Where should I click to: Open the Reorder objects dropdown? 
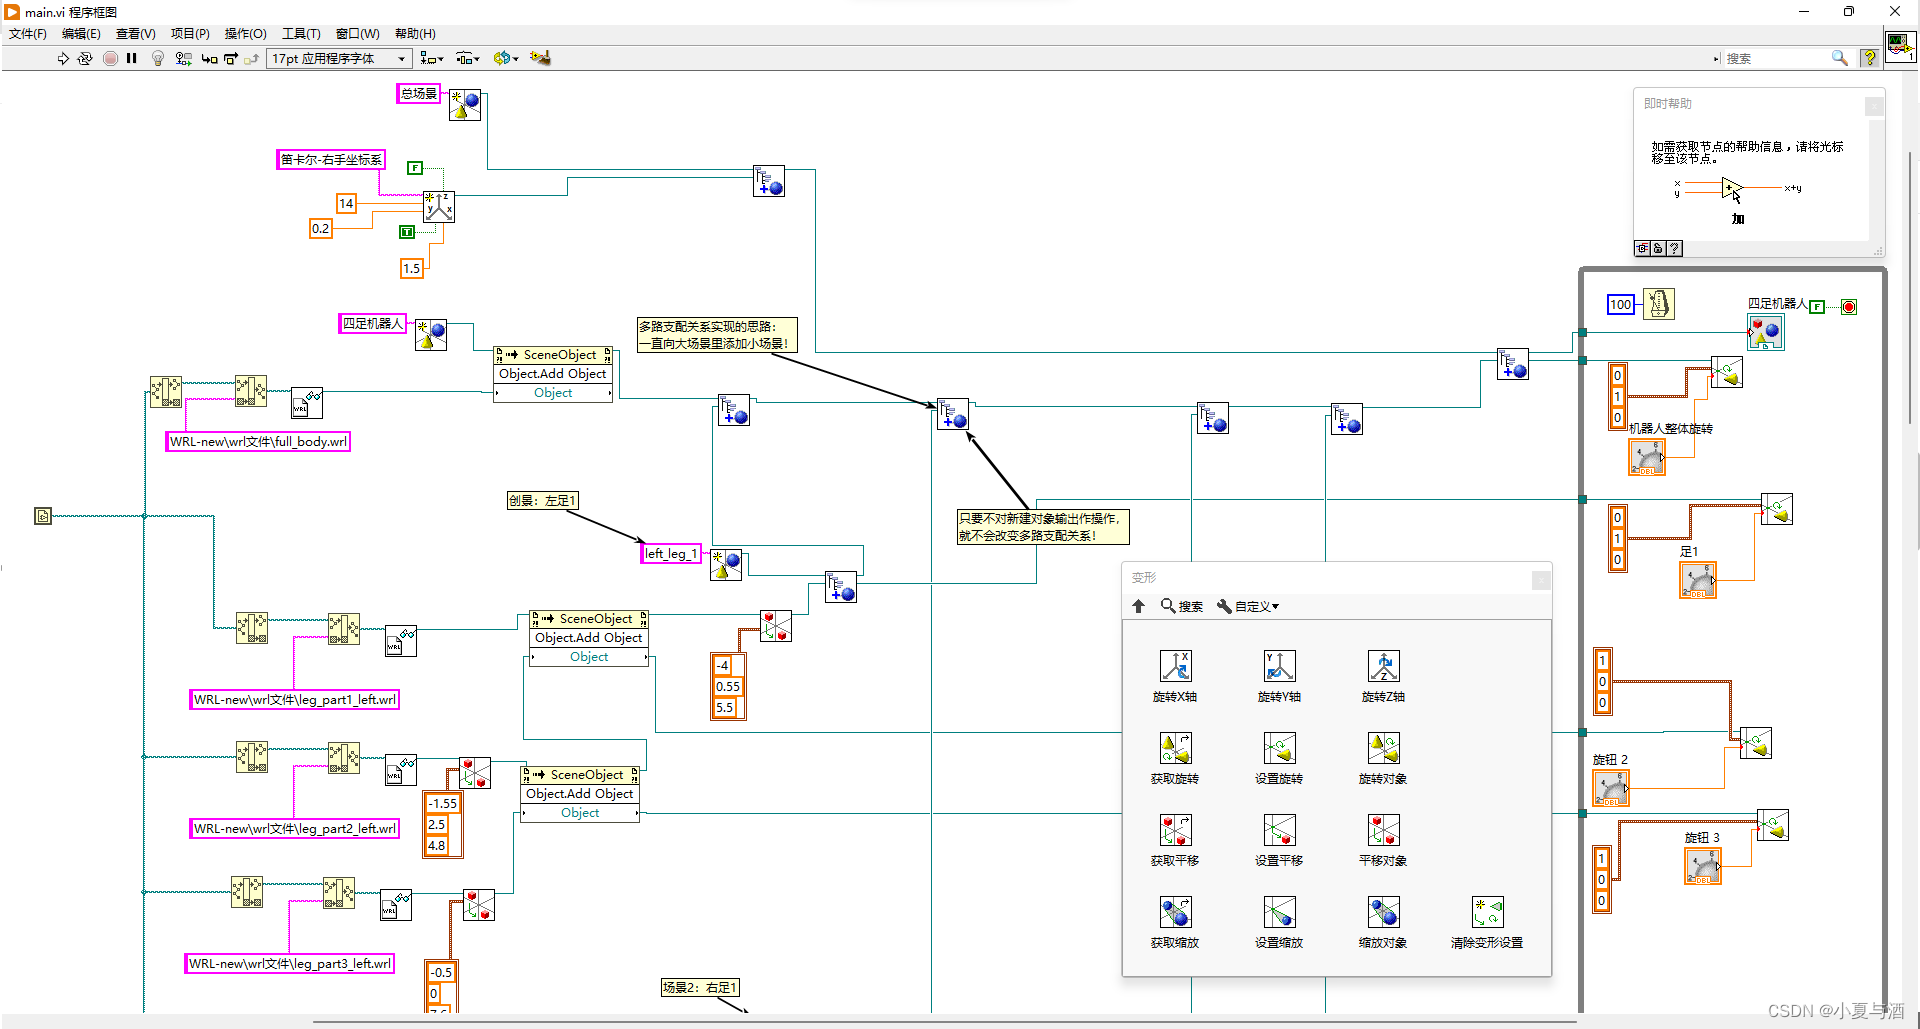pos(505,58)
